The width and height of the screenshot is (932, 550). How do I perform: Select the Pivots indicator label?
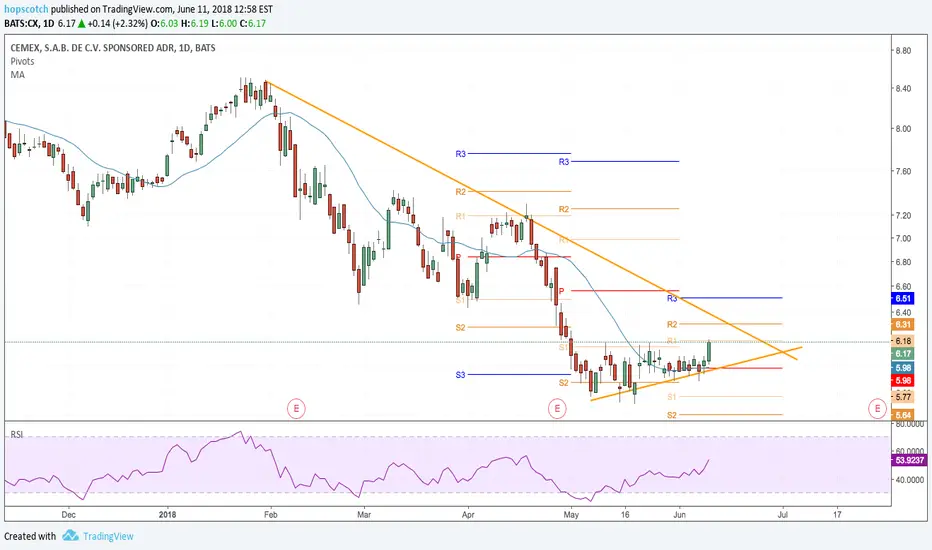click(x=22, y=61)
